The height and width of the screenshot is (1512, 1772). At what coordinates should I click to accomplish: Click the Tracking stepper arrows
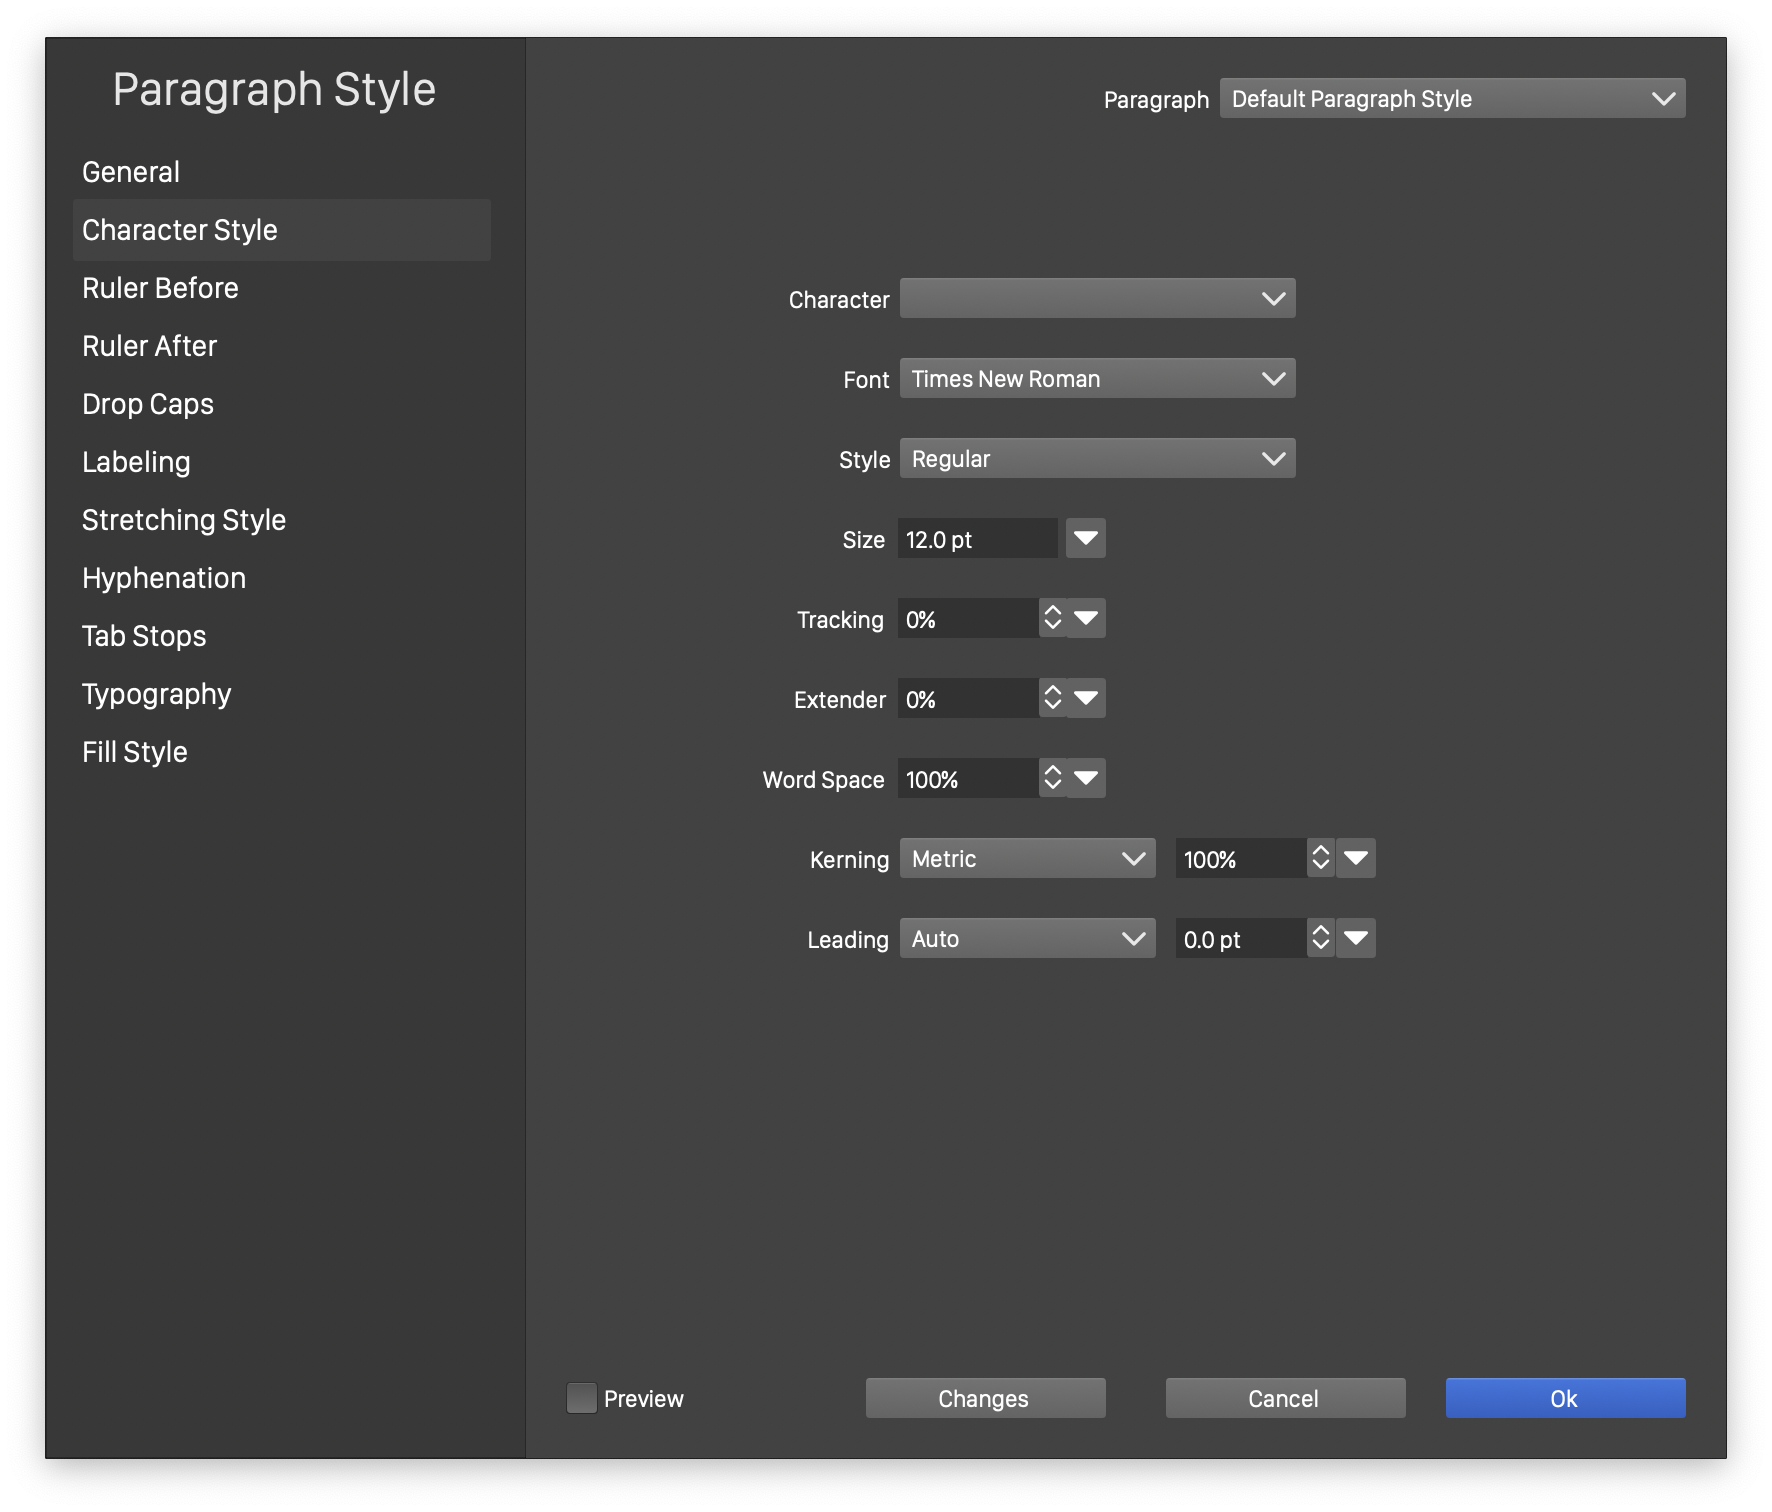[x=1052, y=619]
